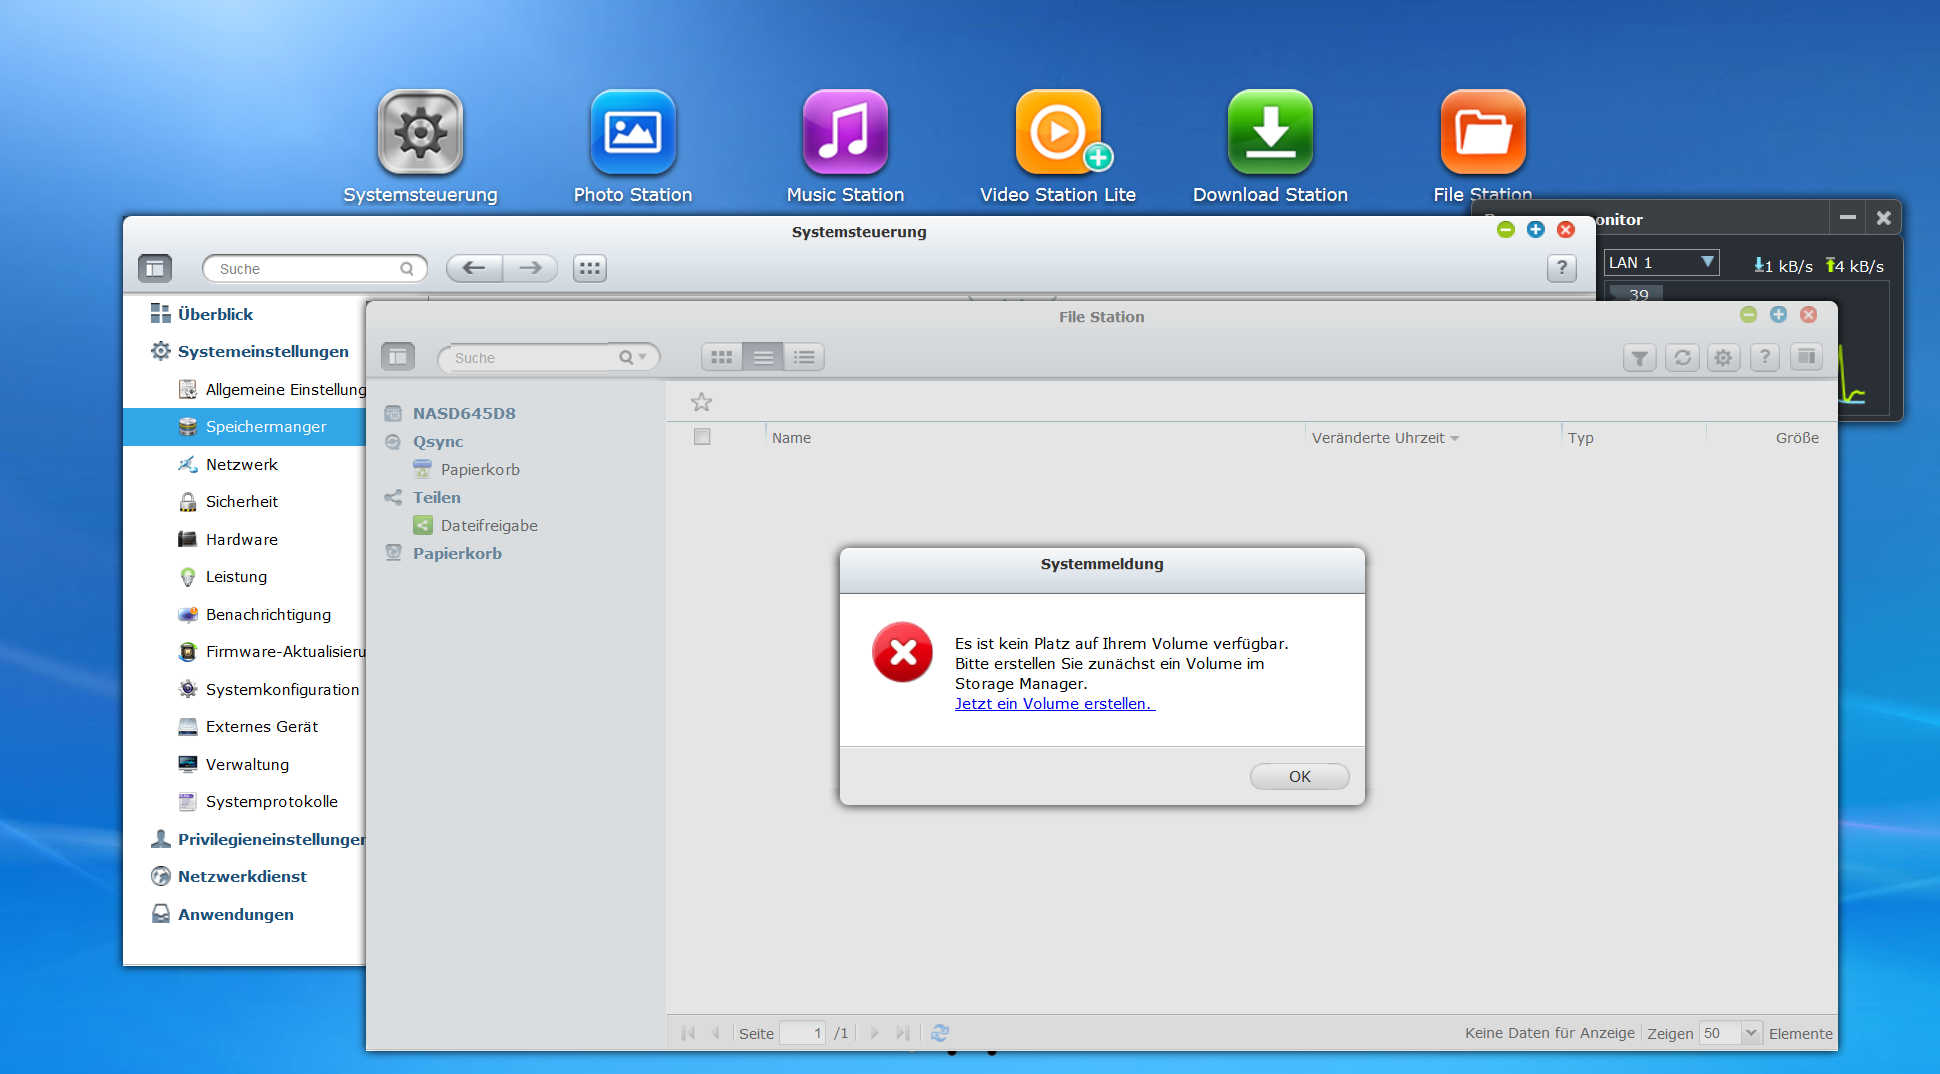
Task: Confirm Systemmeldung dialog with OK
Action: point(1299,776)
